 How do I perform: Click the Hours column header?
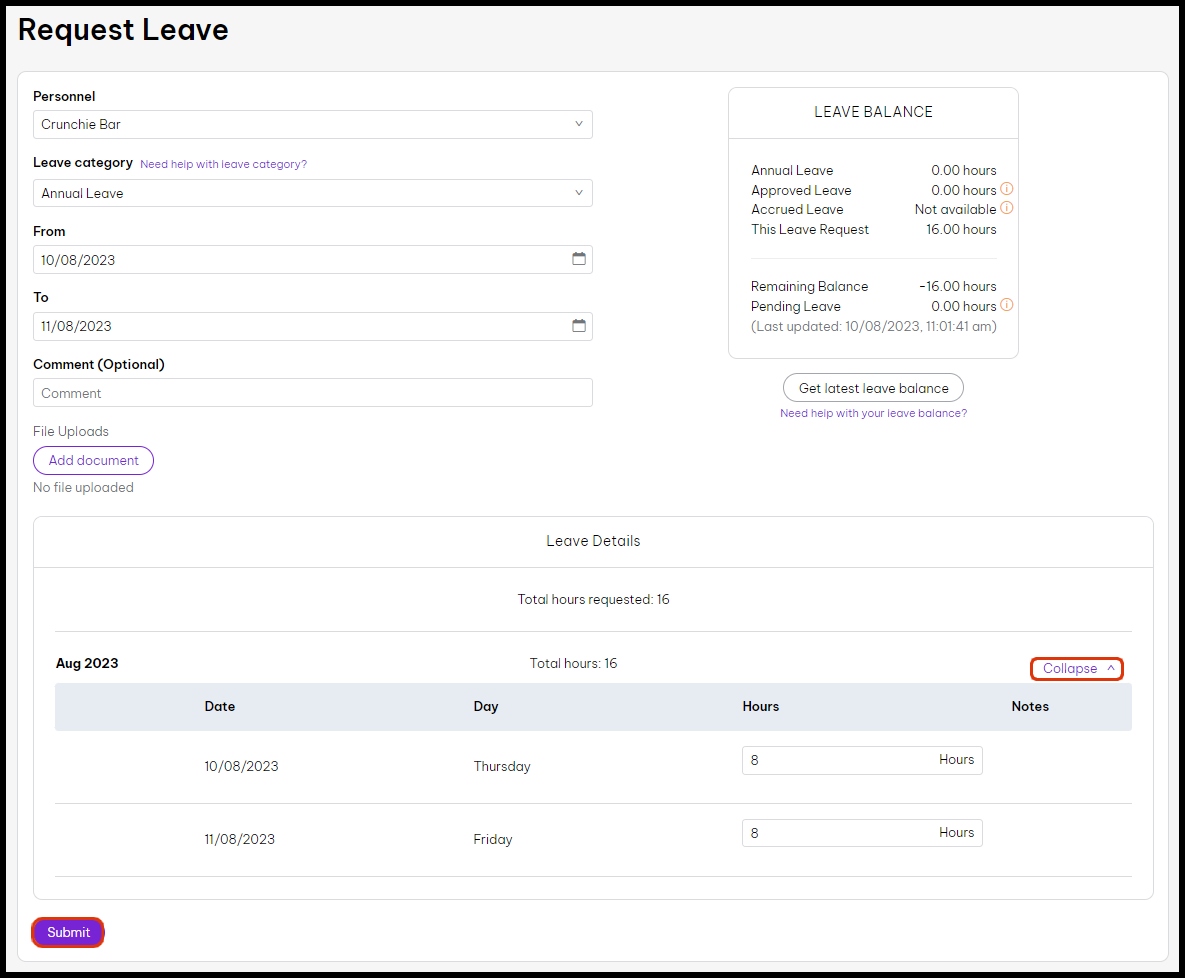tap(760, 706)
